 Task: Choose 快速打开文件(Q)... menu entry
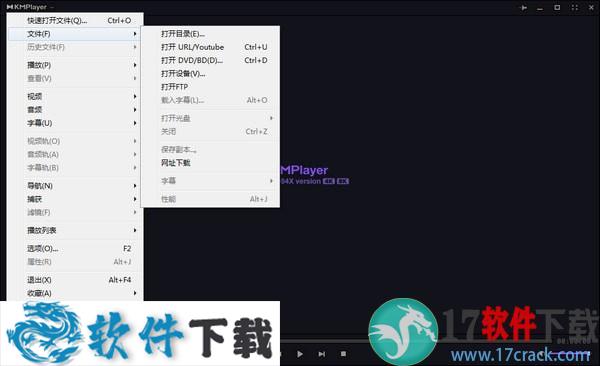75,20
